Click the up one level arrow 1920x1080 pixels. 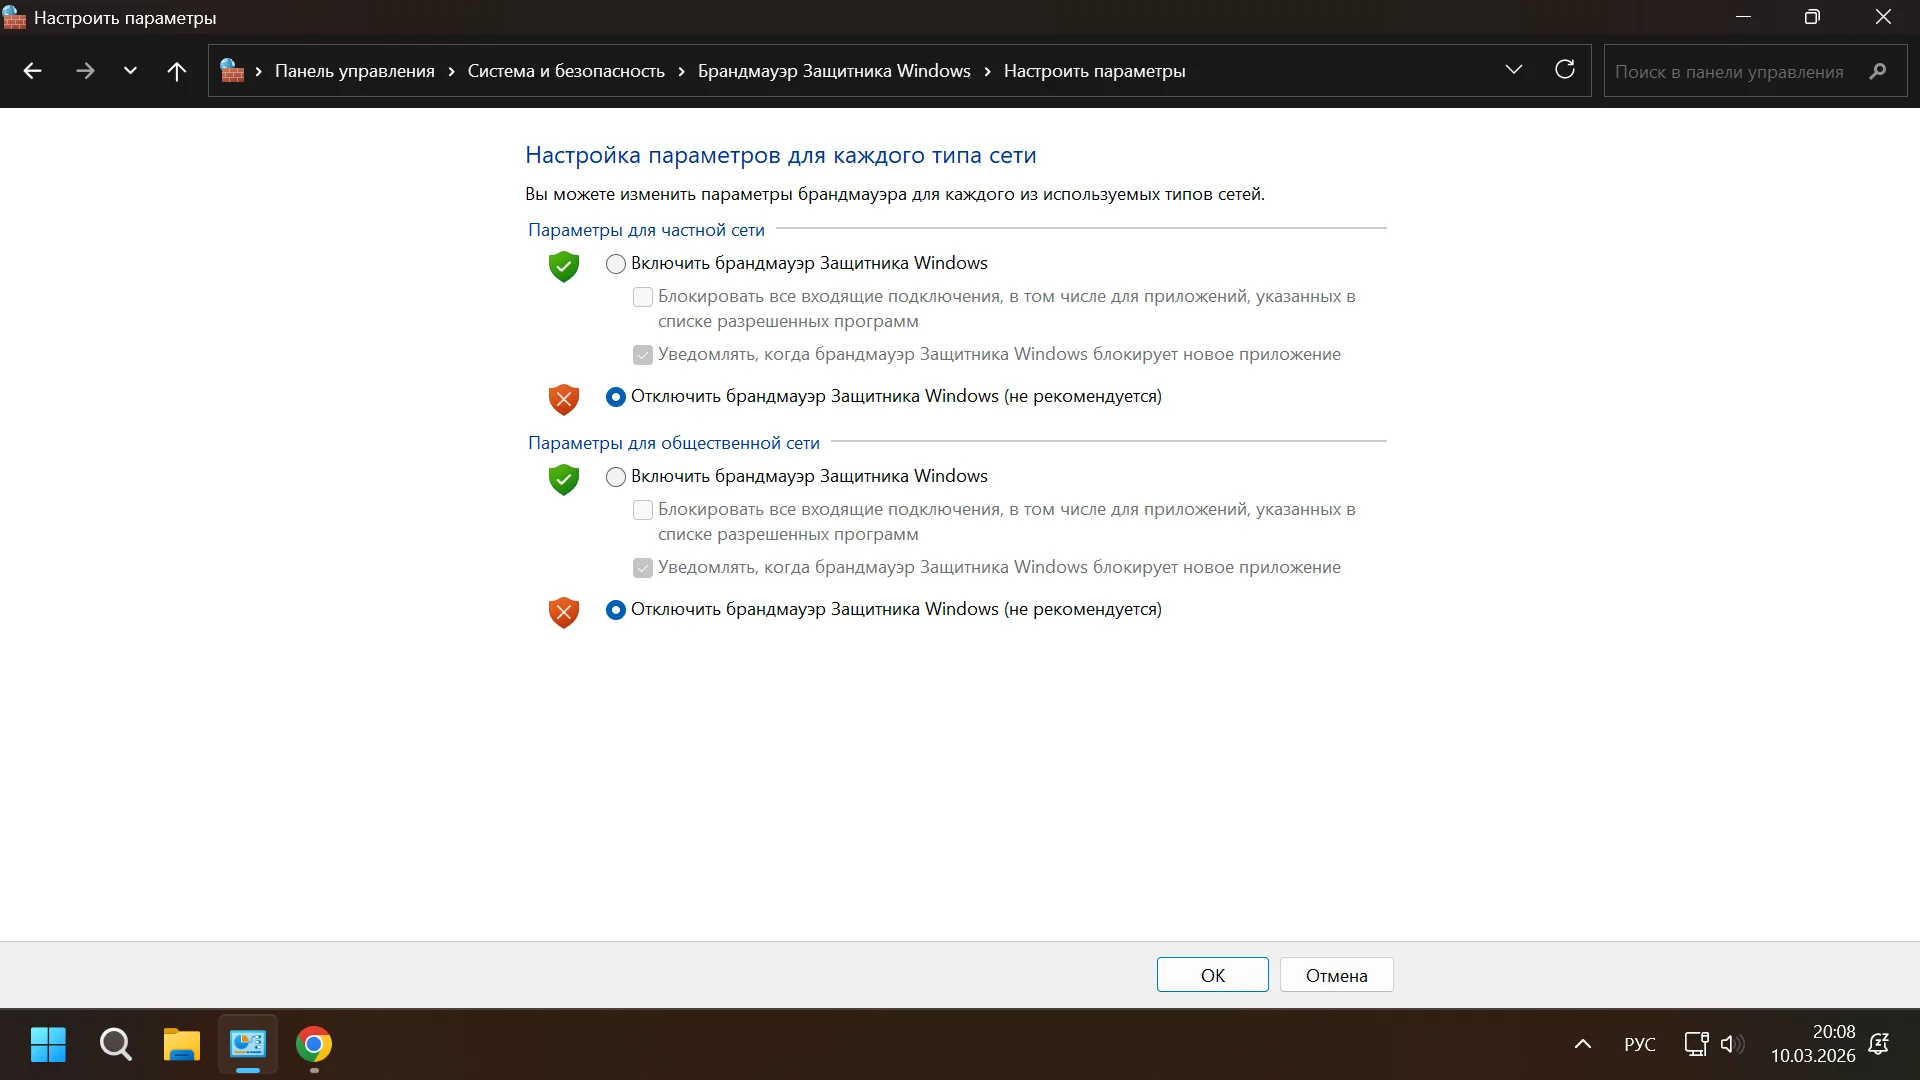point(177,71)
